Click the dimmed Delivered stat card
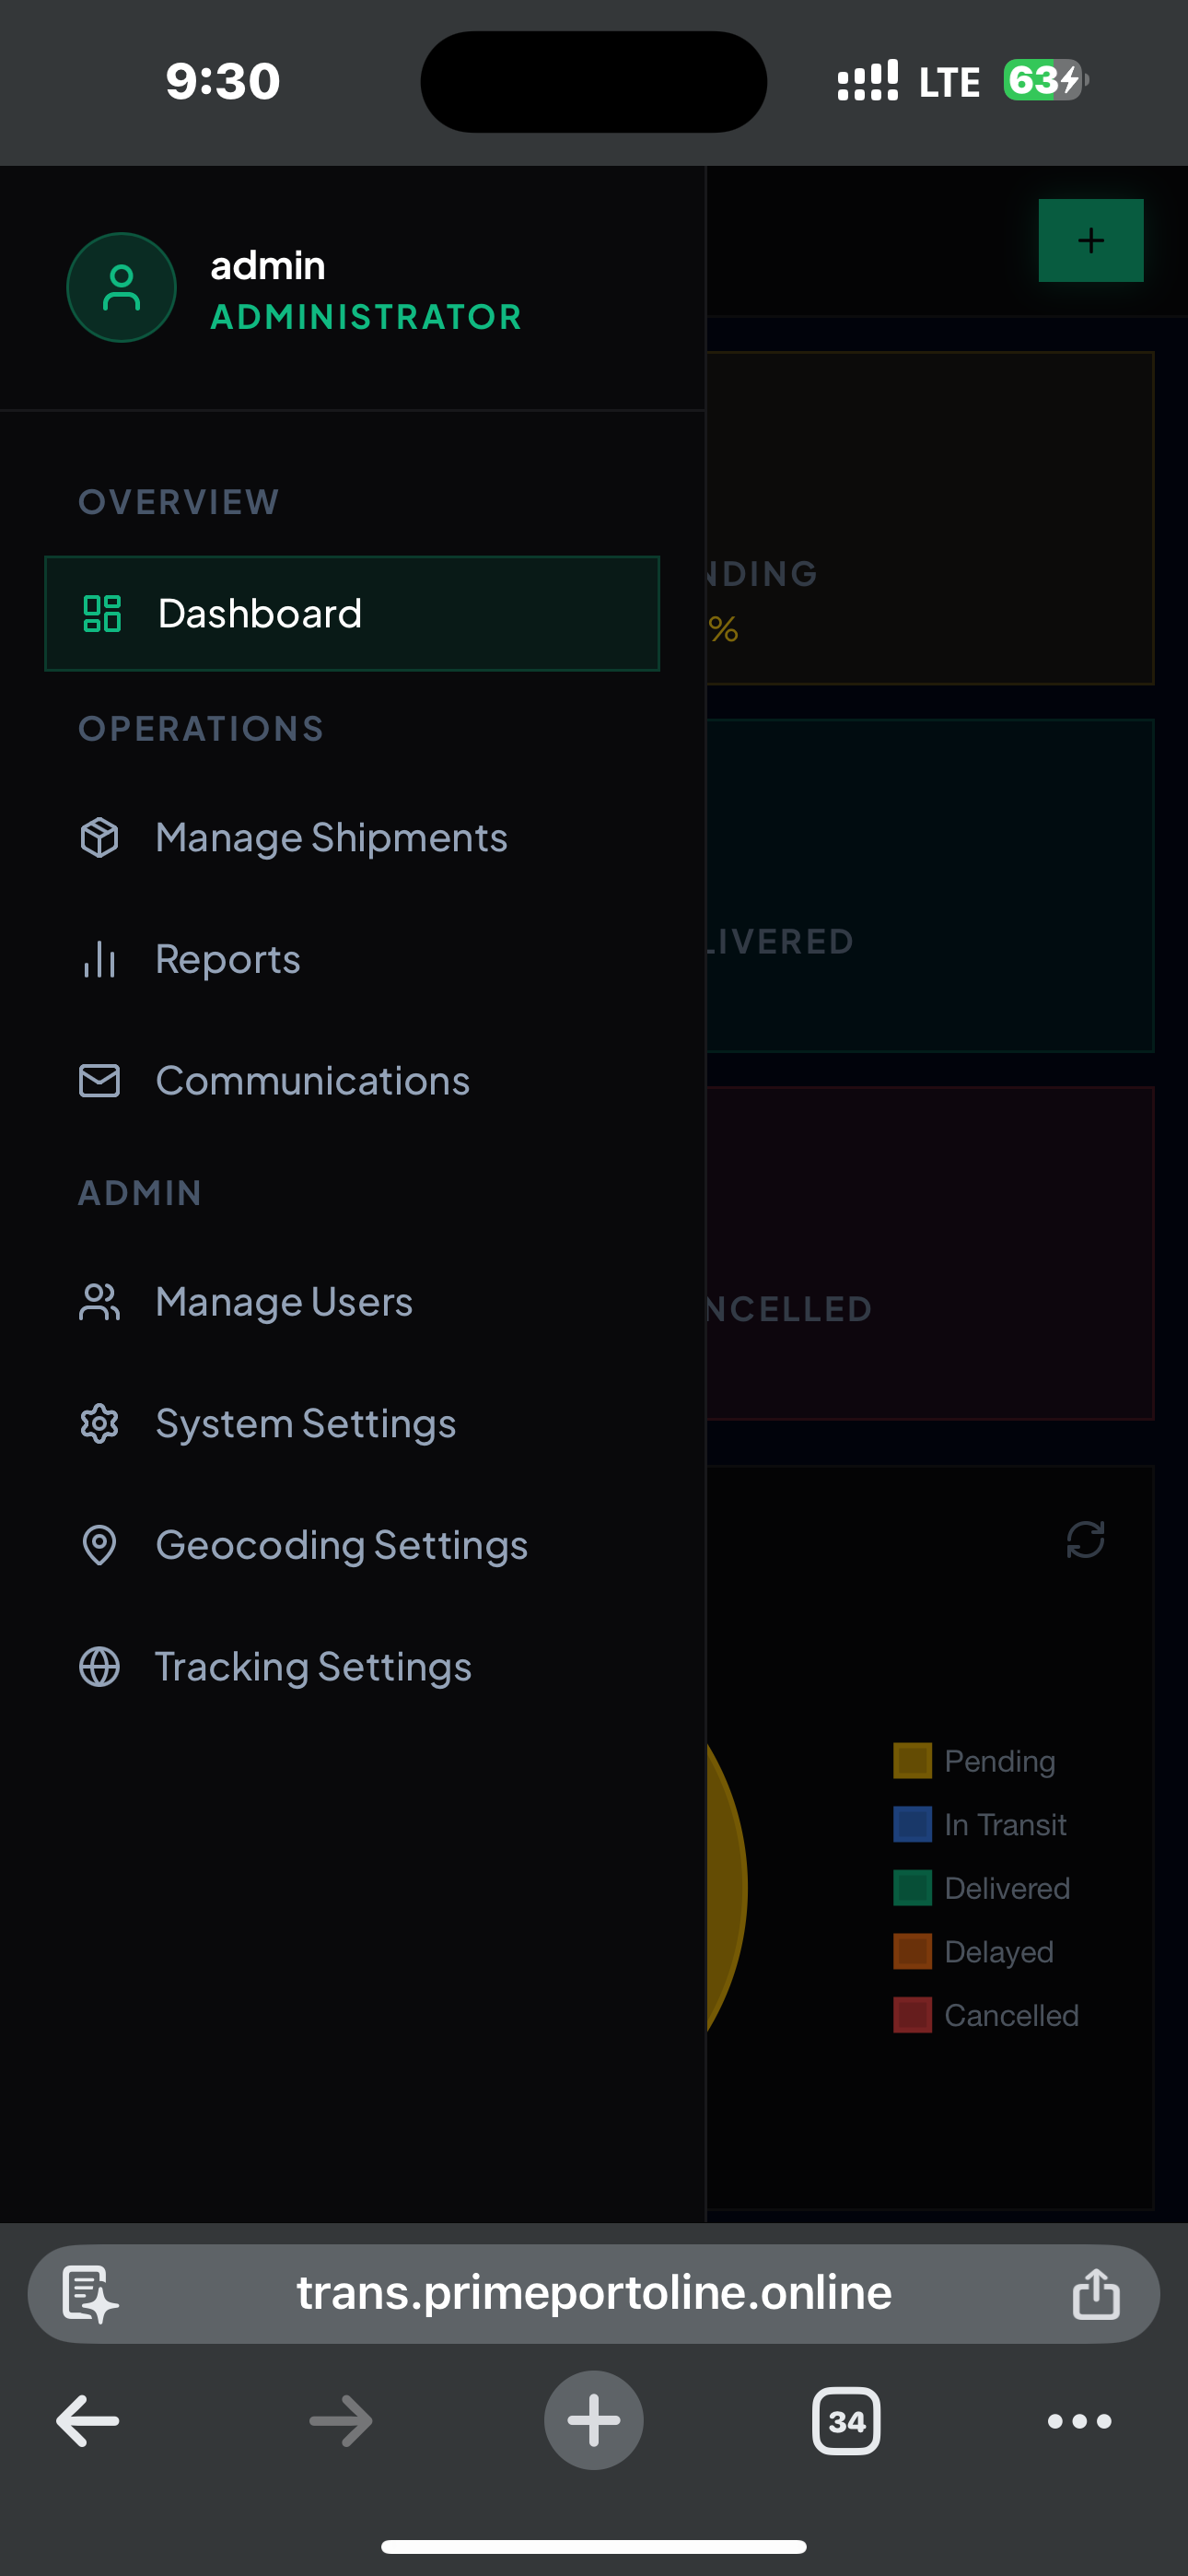 tap(930, 886)
